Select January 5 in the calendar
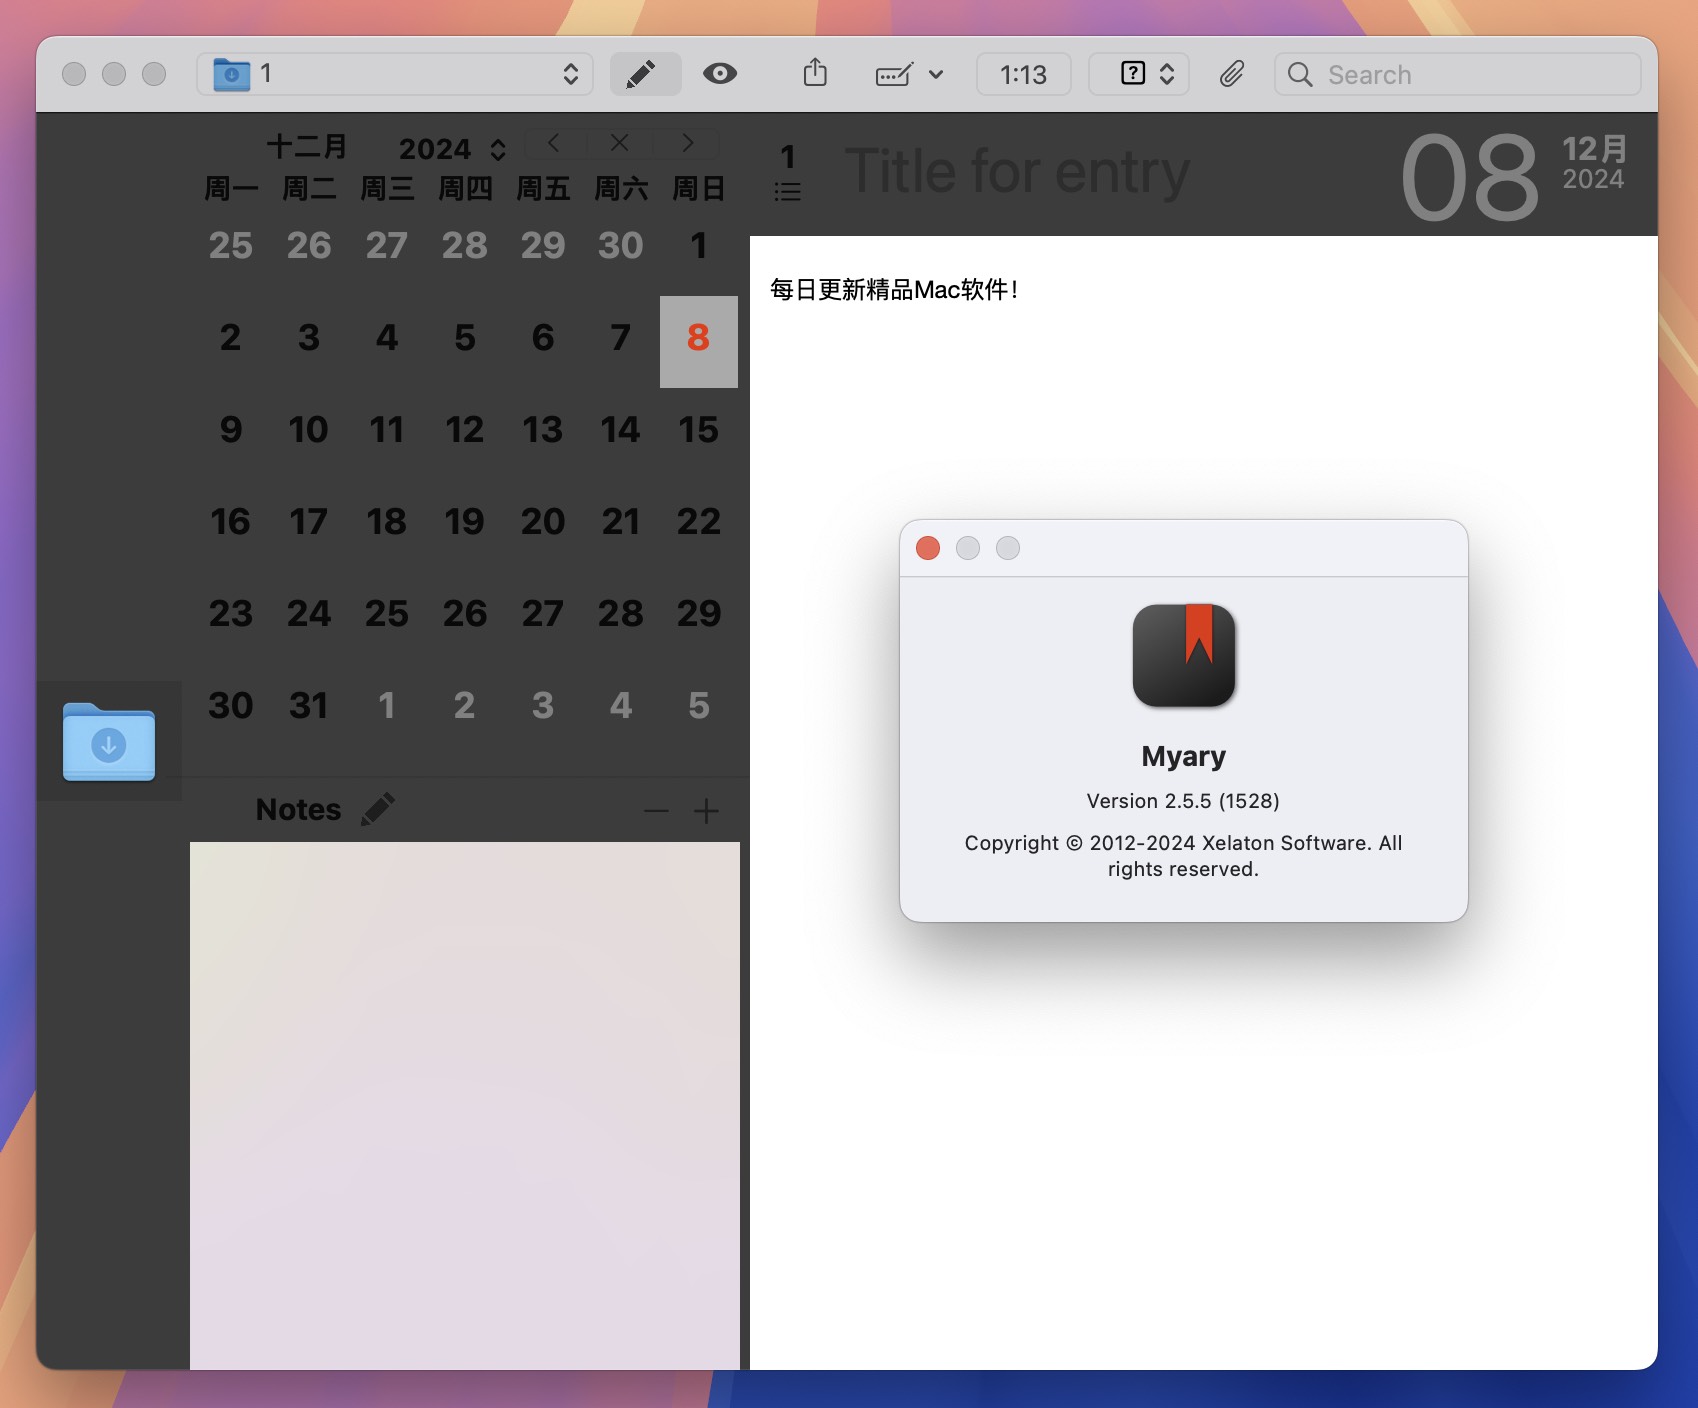Screen dimensions: 1698x1408 pos(698,706)
